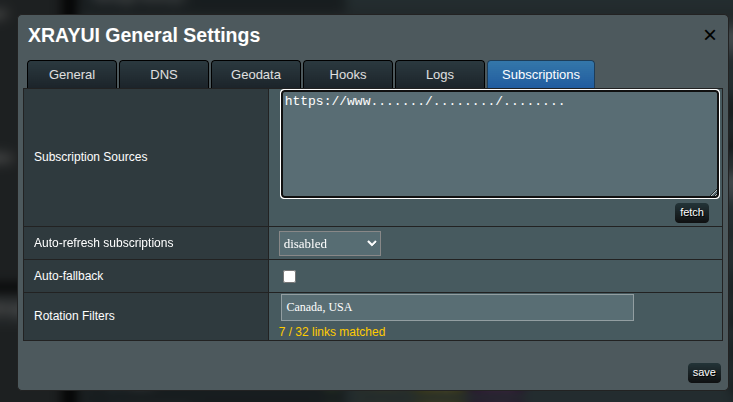Click the Auto-refresh subscriptions label

(104, 243)
